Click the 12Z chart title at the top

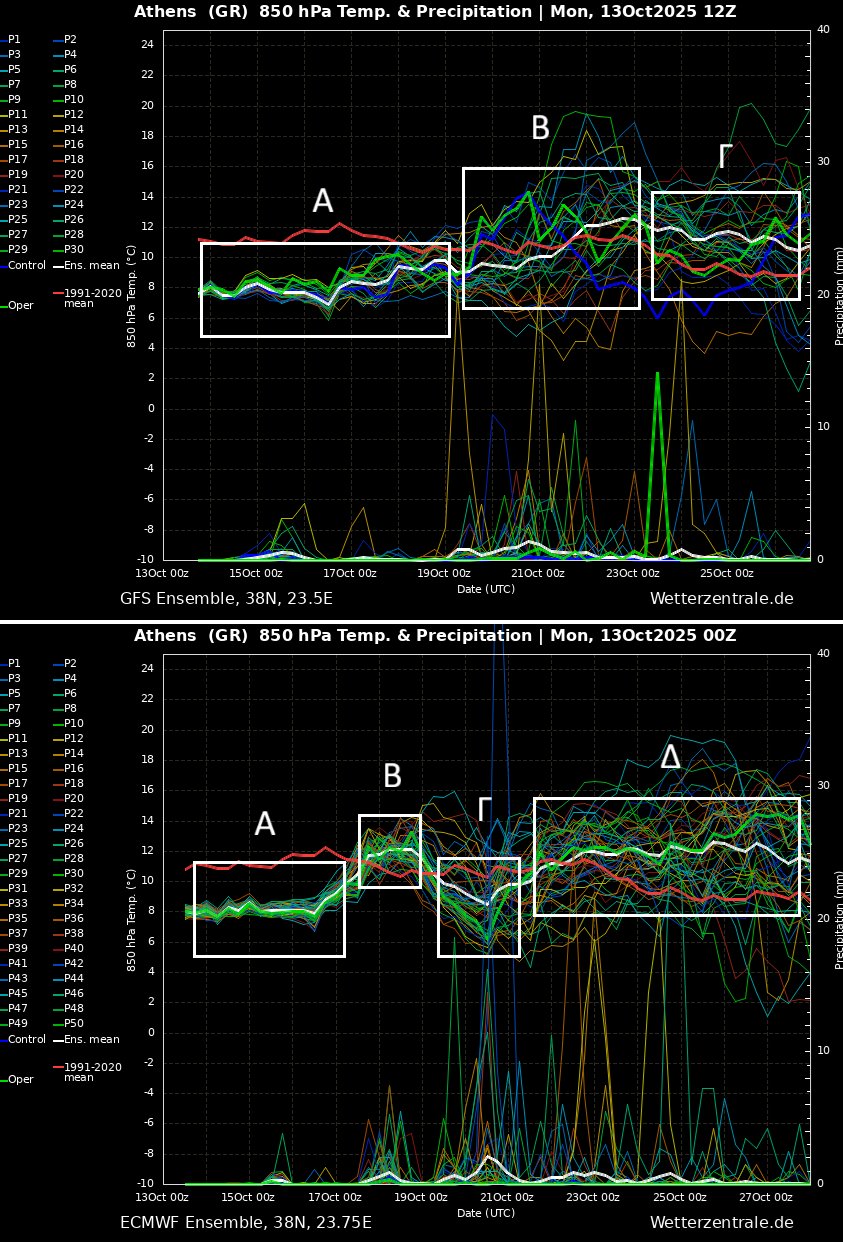435,12
